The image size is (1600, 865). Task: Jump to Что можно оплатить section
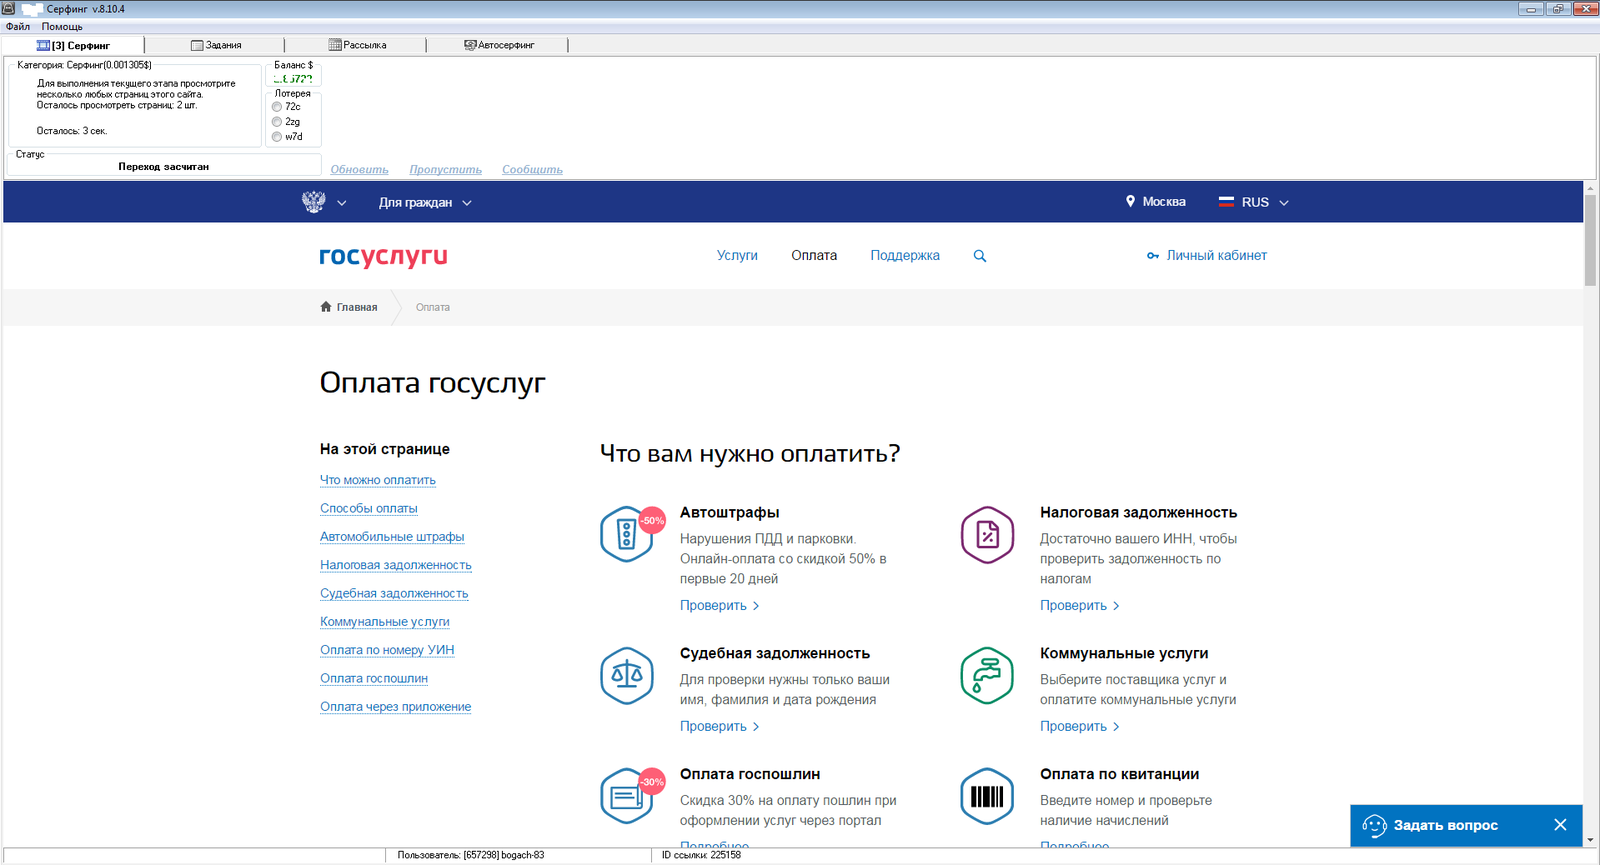pos(378,480)
